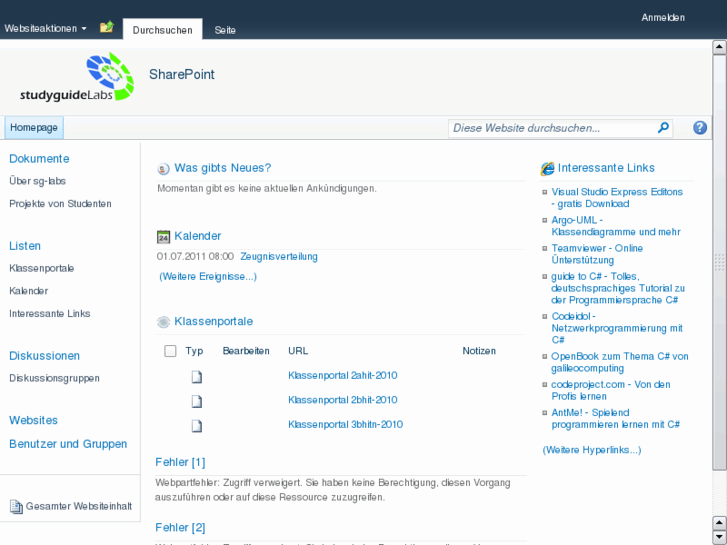
Task: Open the Diskussionen sidebar heading
Action: (x=45, y=356)
